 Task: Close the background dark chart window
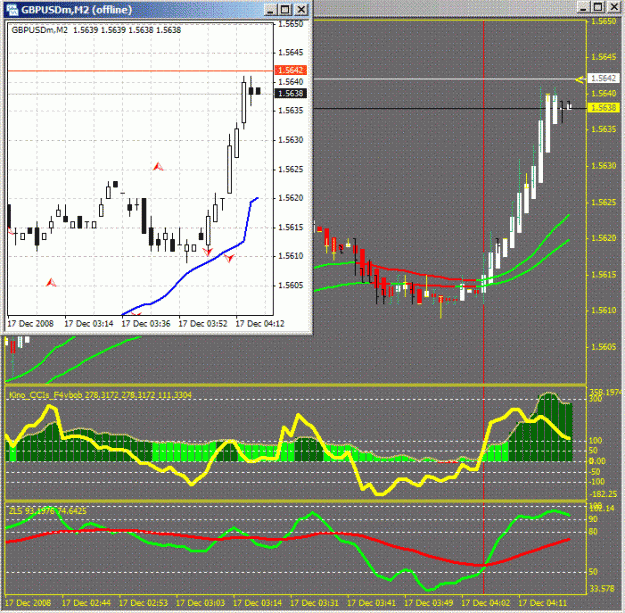(614, 7)
